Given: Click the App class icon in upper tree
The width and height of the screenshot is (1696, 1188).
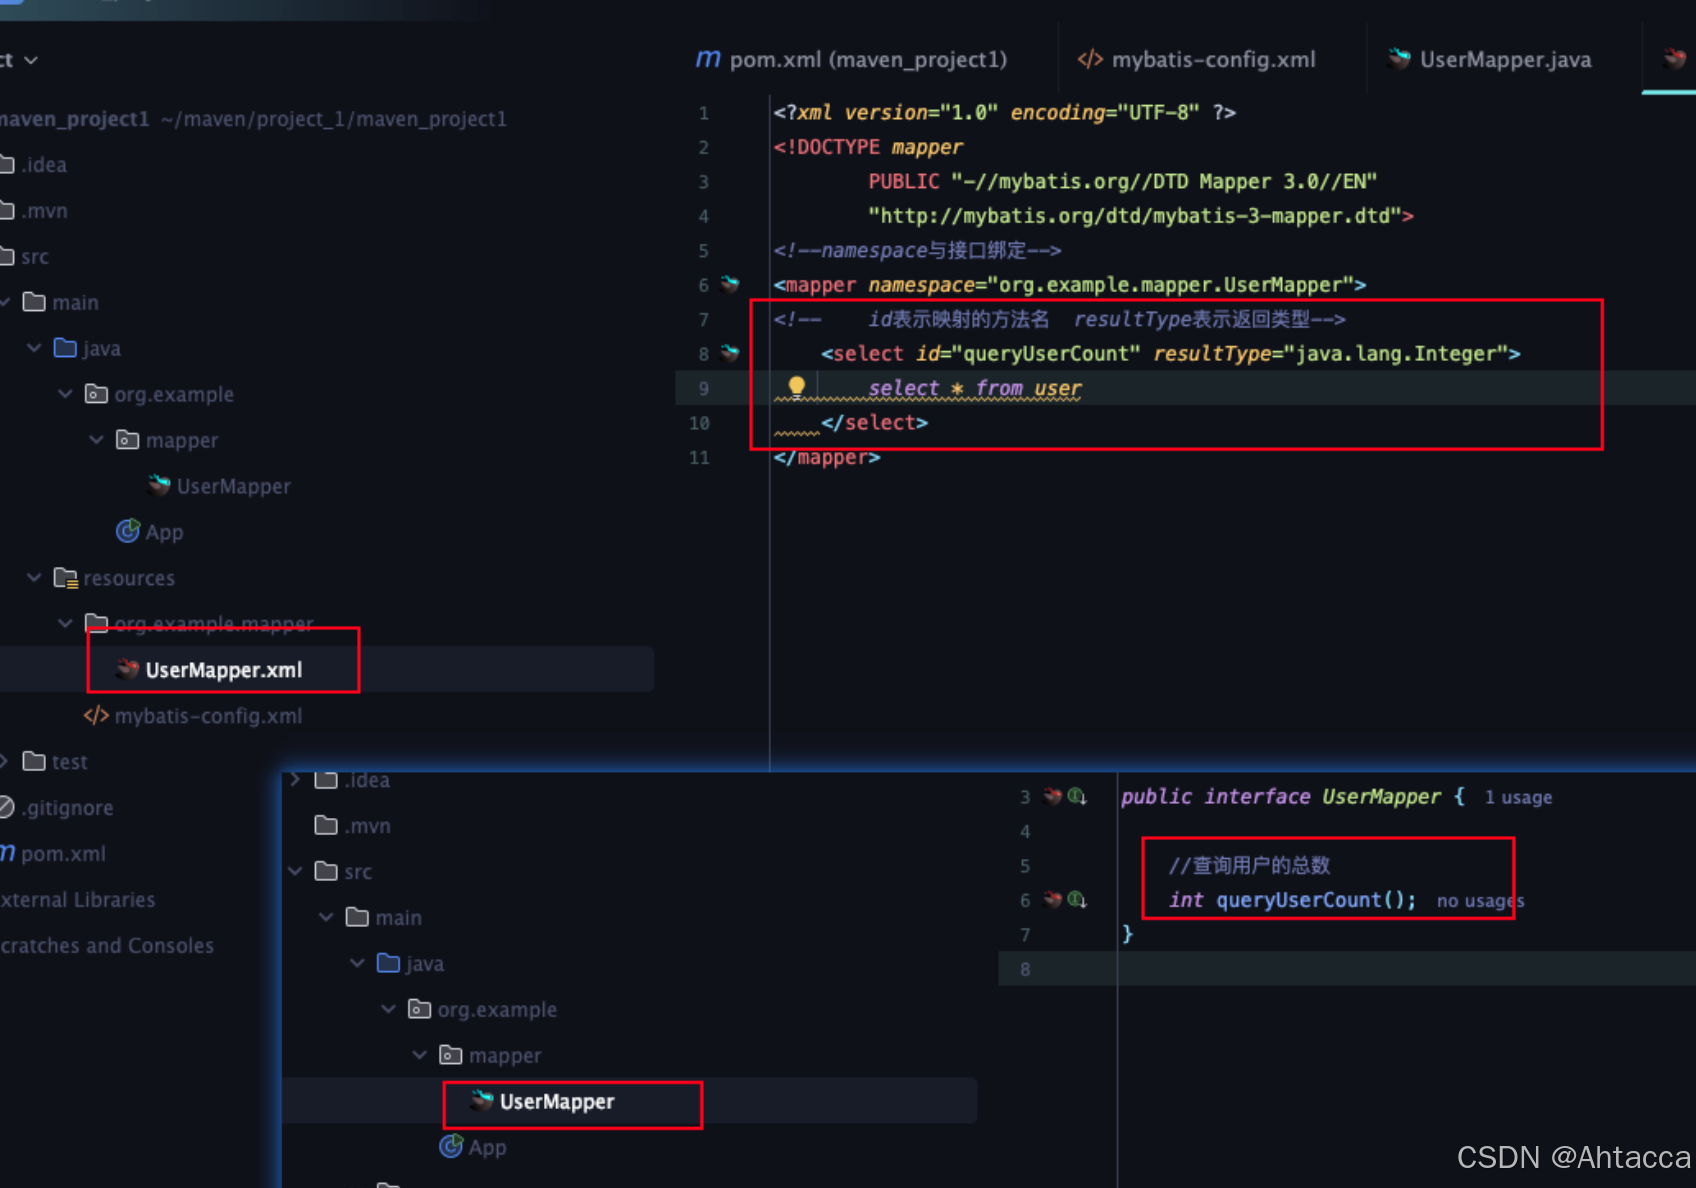Looking at the screenshot, I should click(x=128, y=531).
